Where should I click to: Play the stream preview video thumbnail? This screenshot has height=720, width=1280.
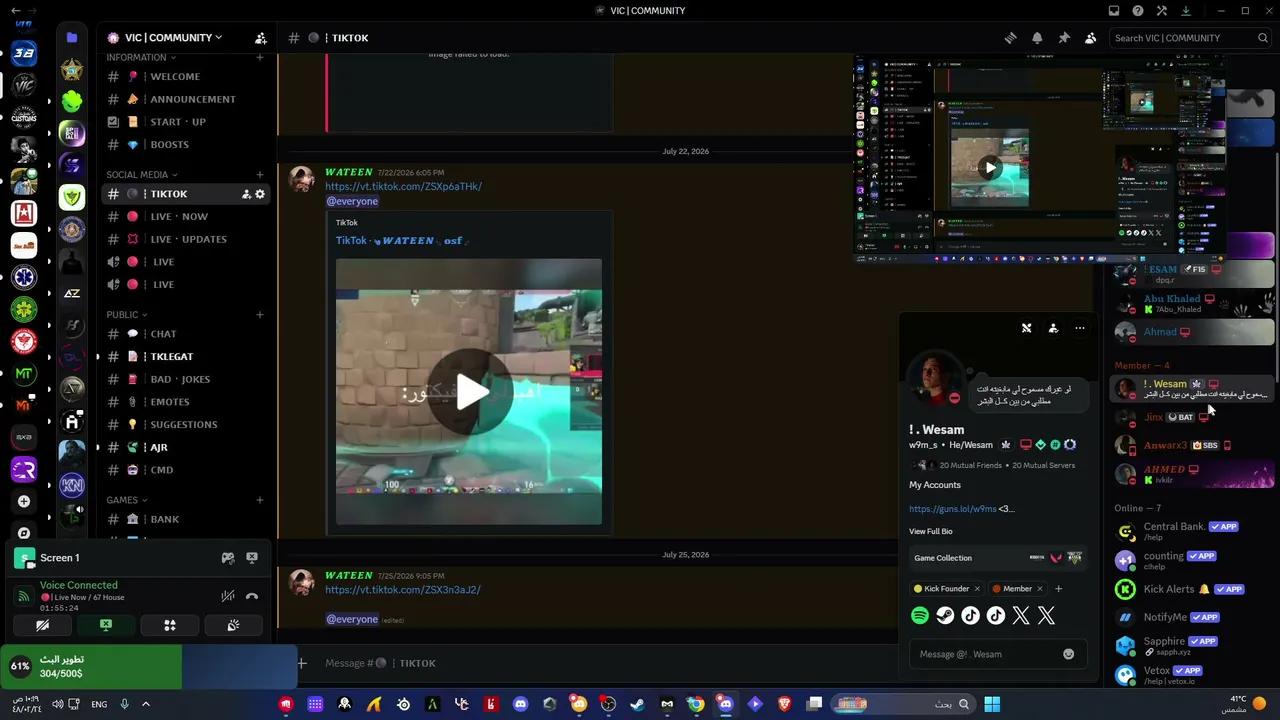pyautogui.click(x=990, y=168)
